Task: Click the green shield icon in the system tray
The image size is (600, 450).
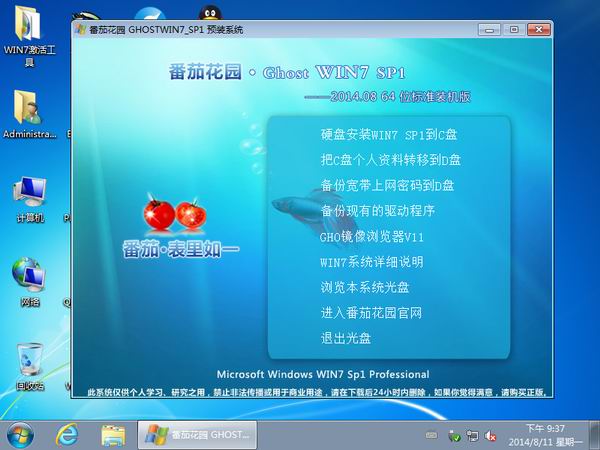Action: coord(454,435)
